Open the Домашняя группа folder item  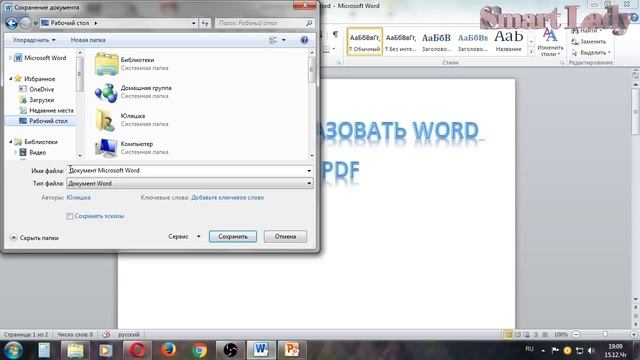[x=133, y=92]
